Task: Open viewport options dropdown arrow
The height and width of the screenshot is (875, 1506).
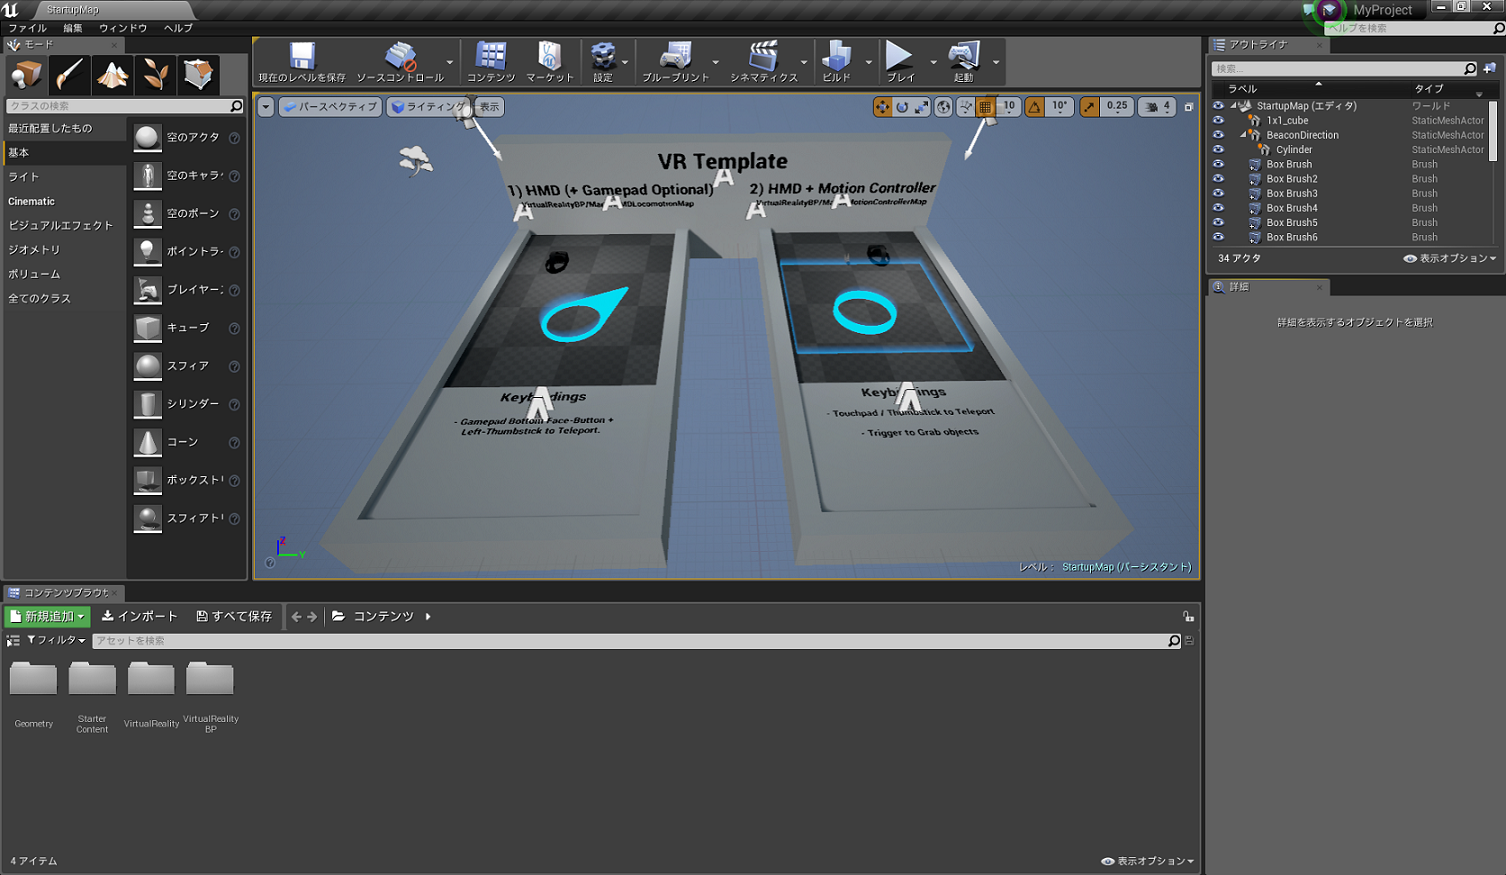Action: pos(266,107)
